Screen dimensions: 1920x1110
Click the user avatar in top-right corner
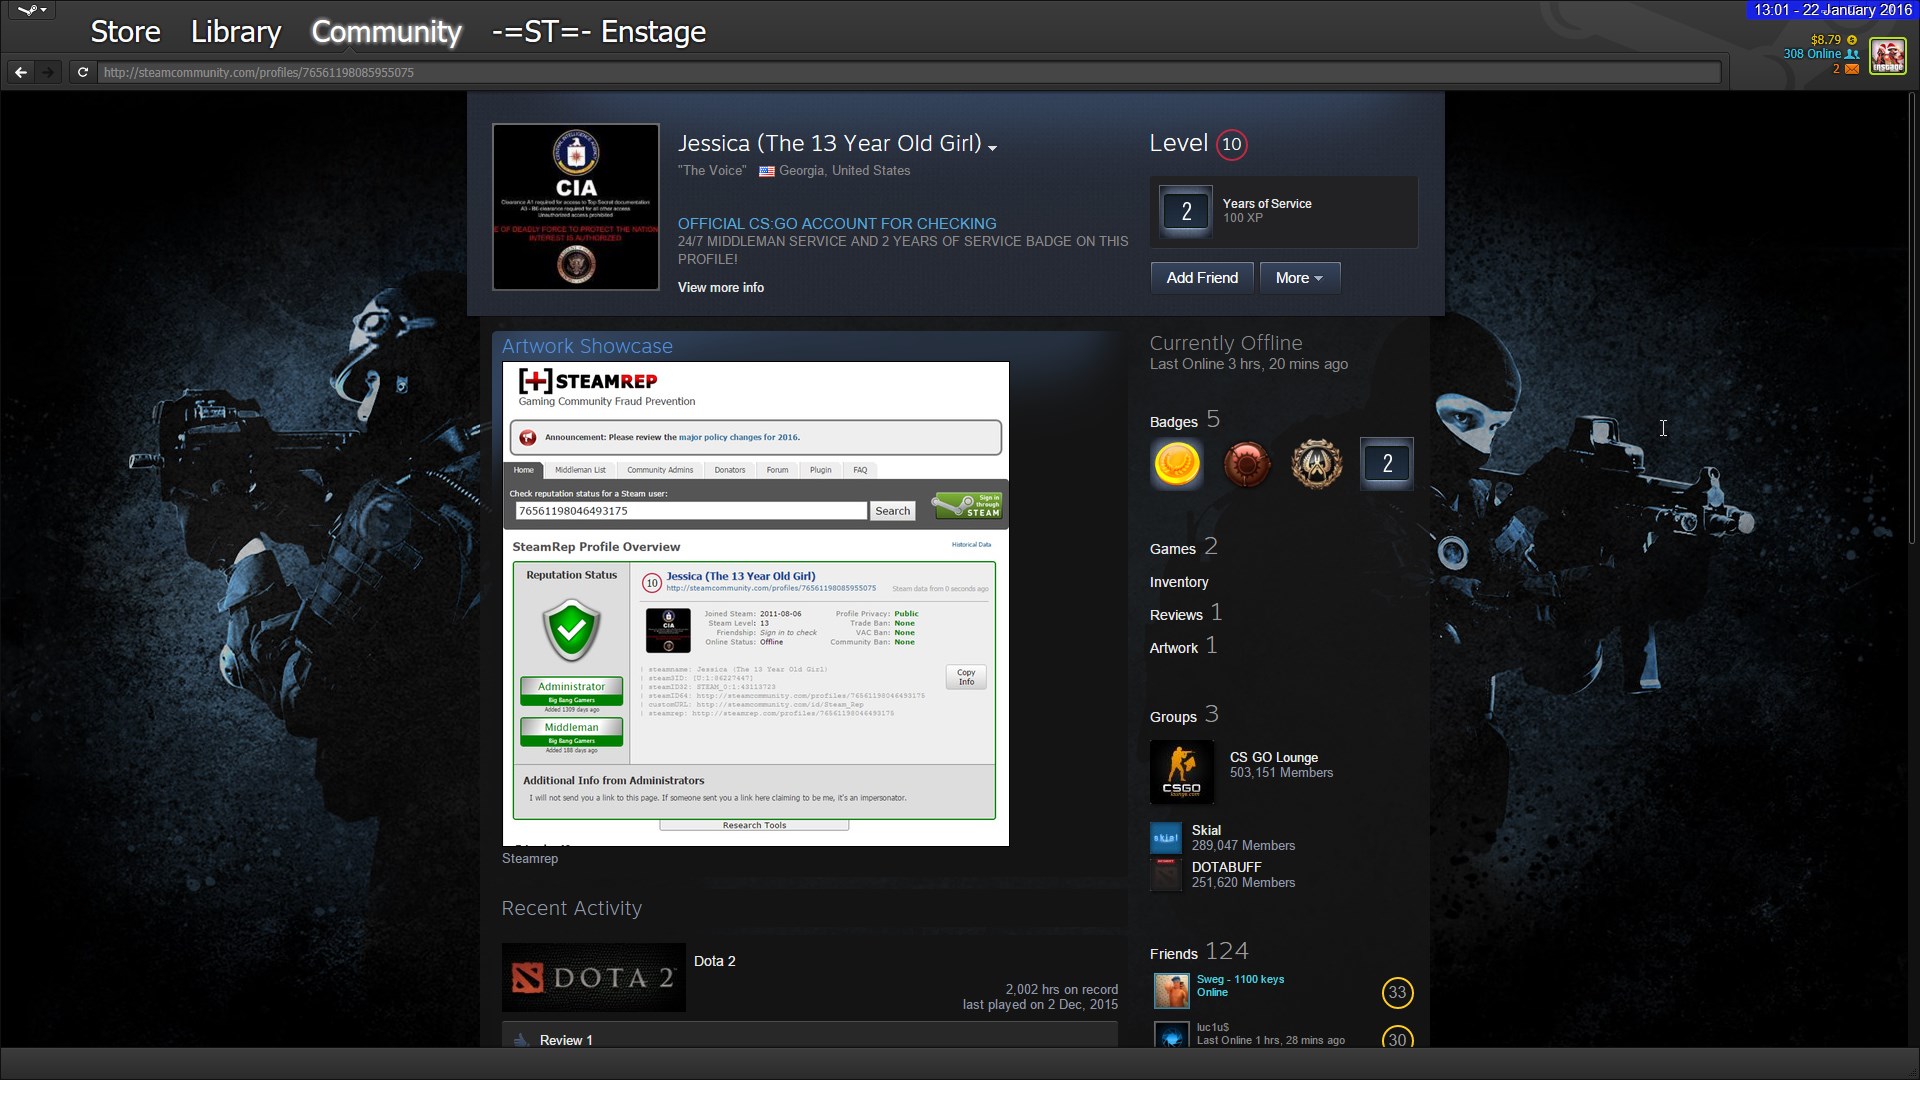click(x=1888, y=55)
